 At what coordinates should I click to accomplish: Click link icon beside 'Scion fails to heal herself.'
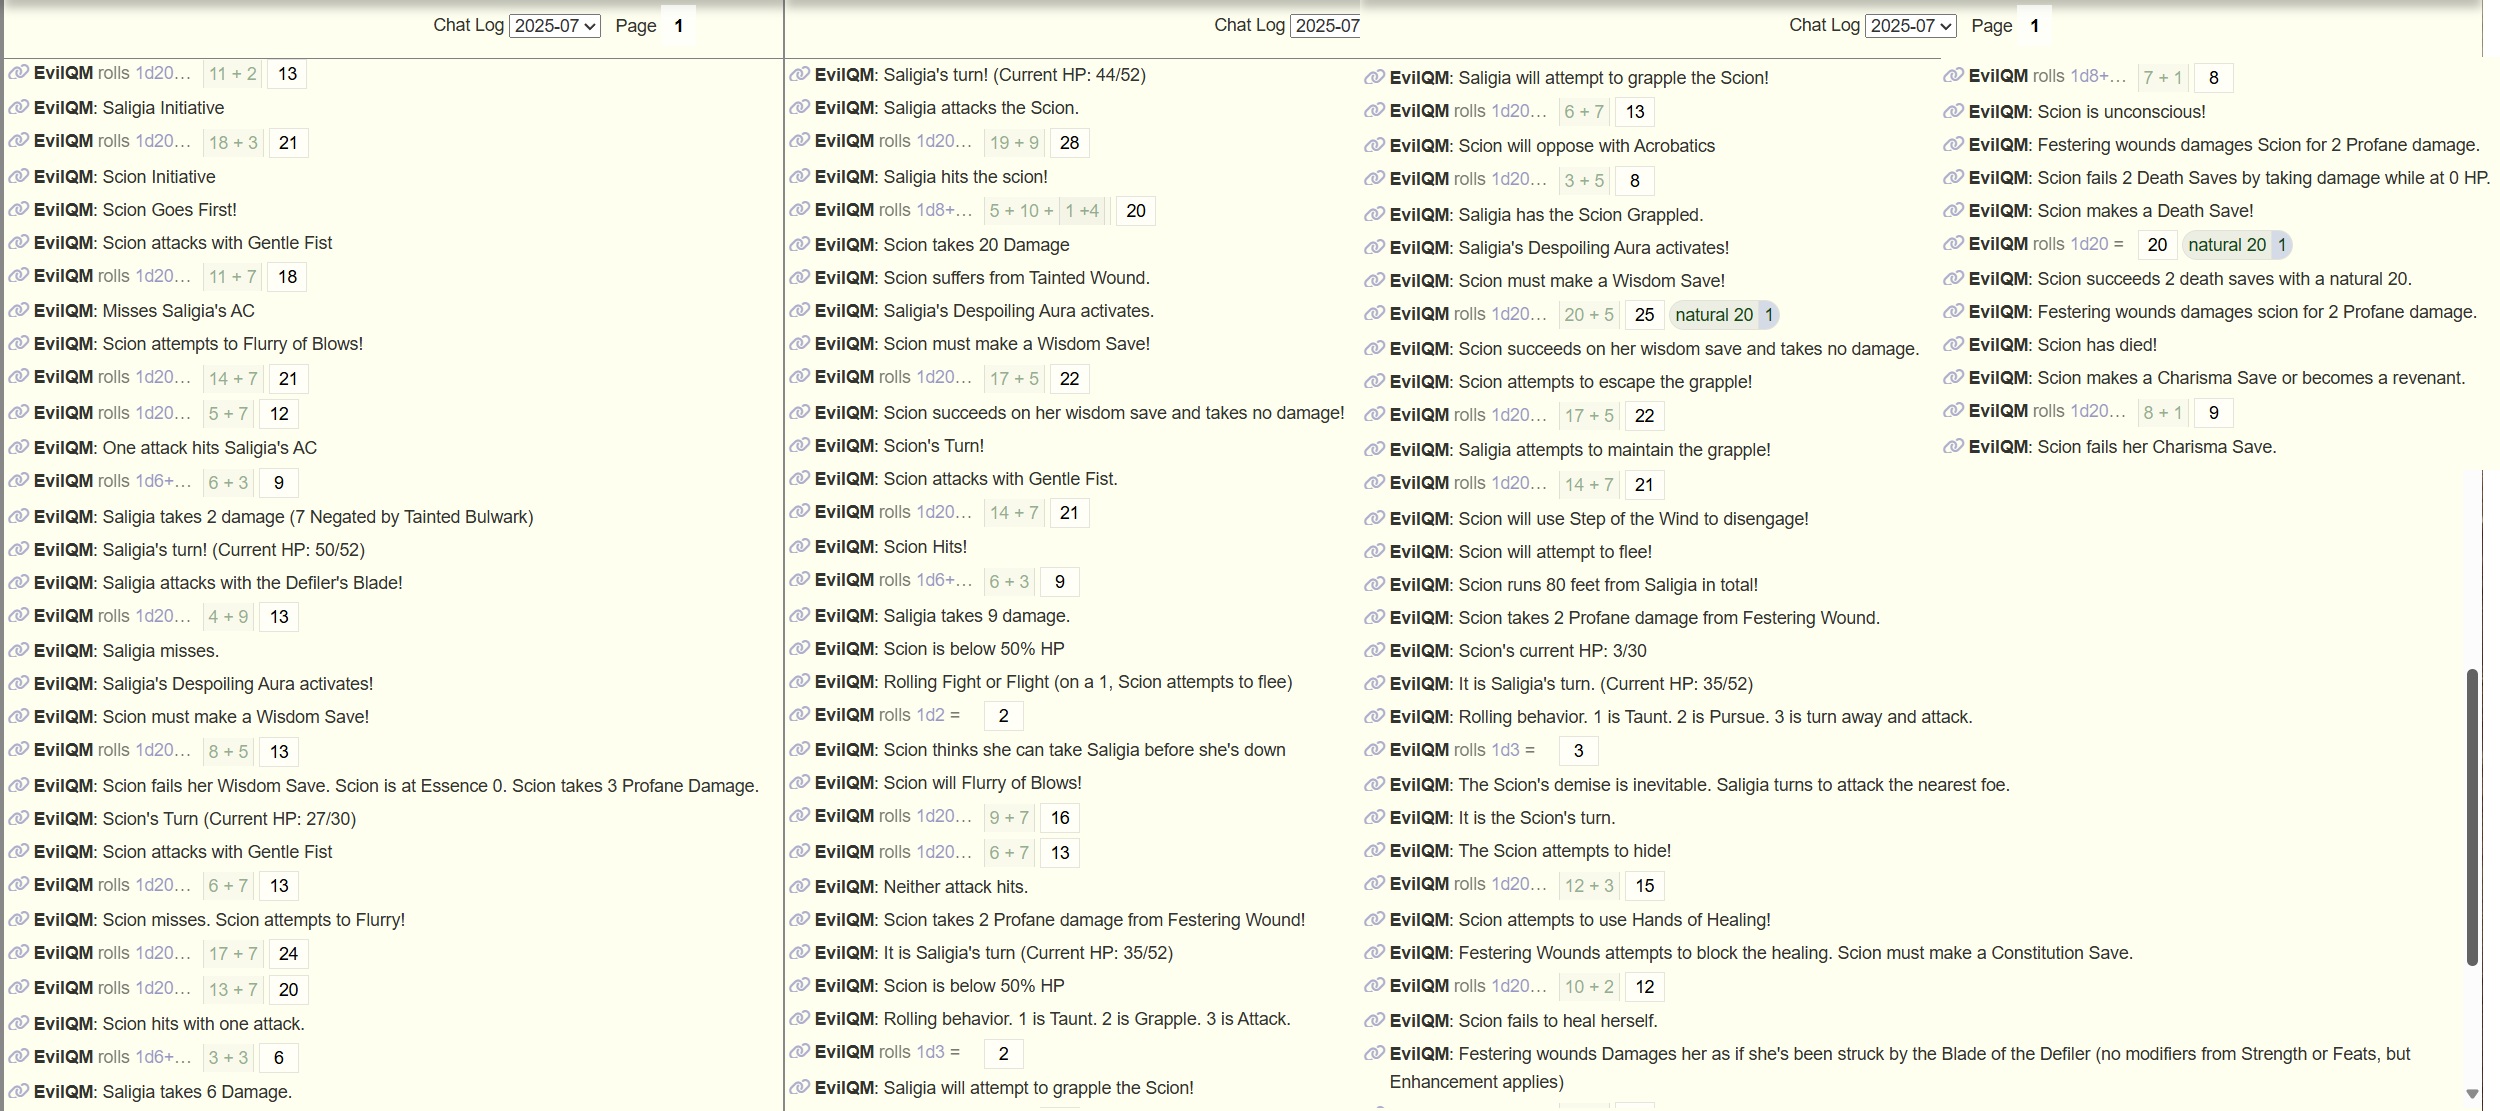point(1374,1020)
